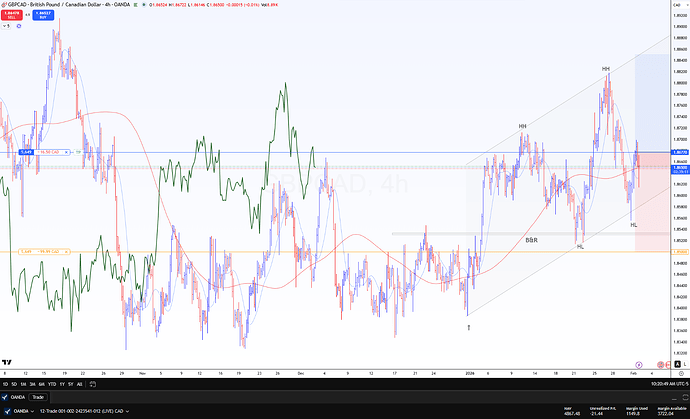
Task: Select the 1Y time range
Action: [x=62, y=384]
